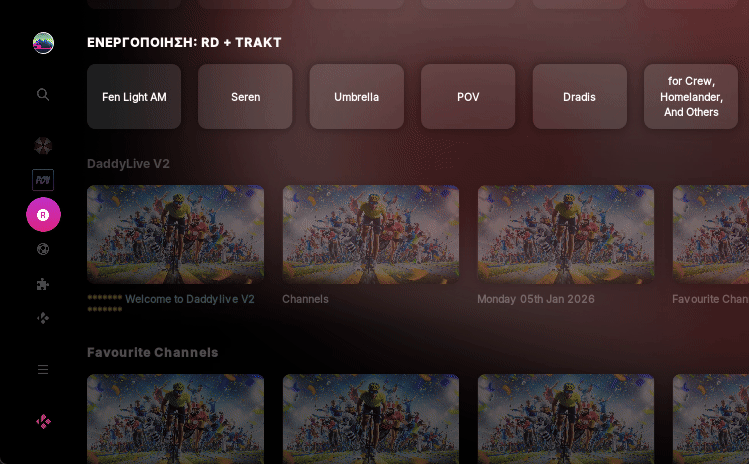Image resolution: width=749 pixels, height=464 pixels.
Task: Open the puzzle-piece add-ons icon
Action: (x=43, y=284)
